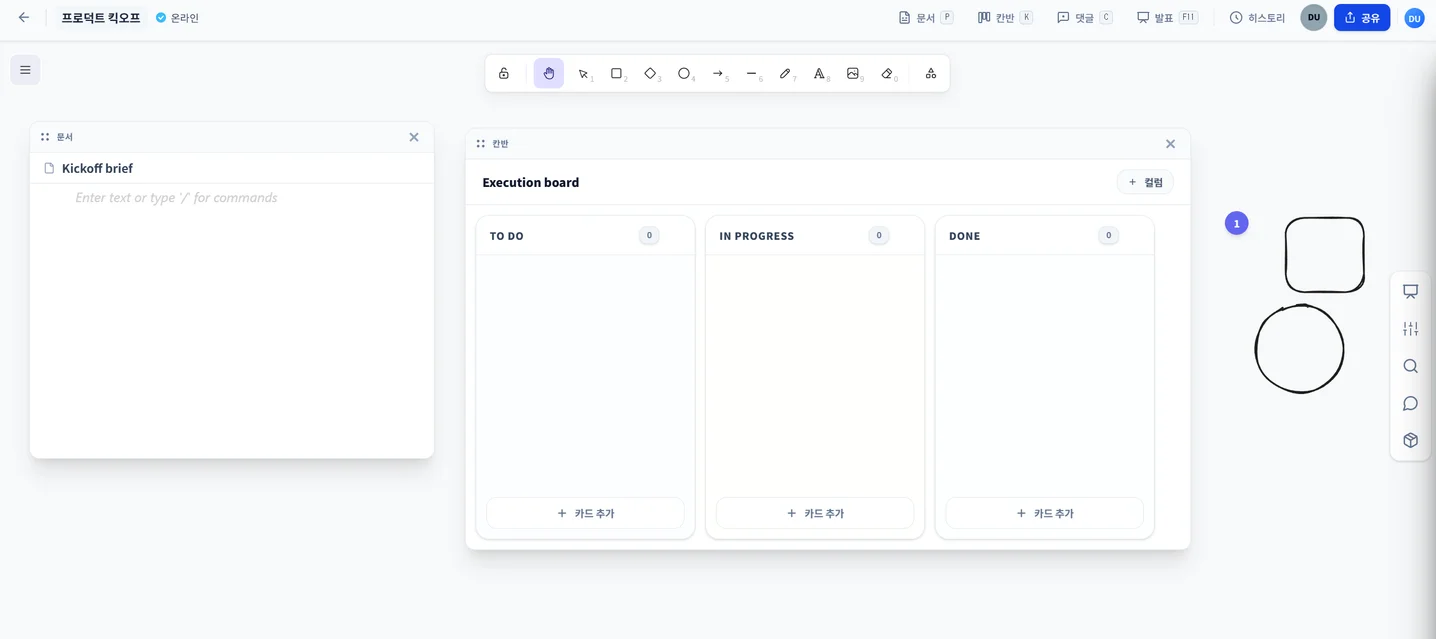The image size is (1436, 639).
Task: Add a card to the IN PROGRESS column
Action: (815, 513)
